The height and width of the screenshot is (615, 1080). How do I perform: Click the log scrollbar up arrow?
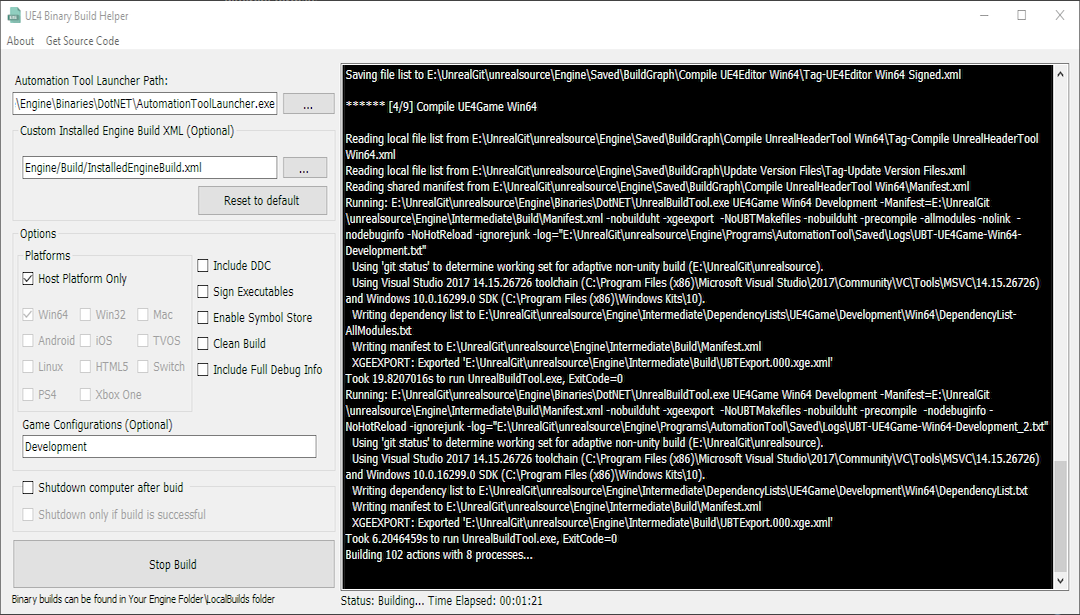[1061, 74]
